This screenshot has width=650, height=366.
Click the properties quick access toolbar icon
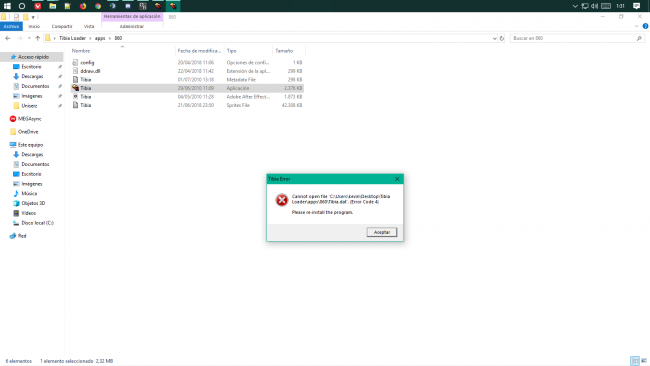pyautogui.click(x=16, y=17)
